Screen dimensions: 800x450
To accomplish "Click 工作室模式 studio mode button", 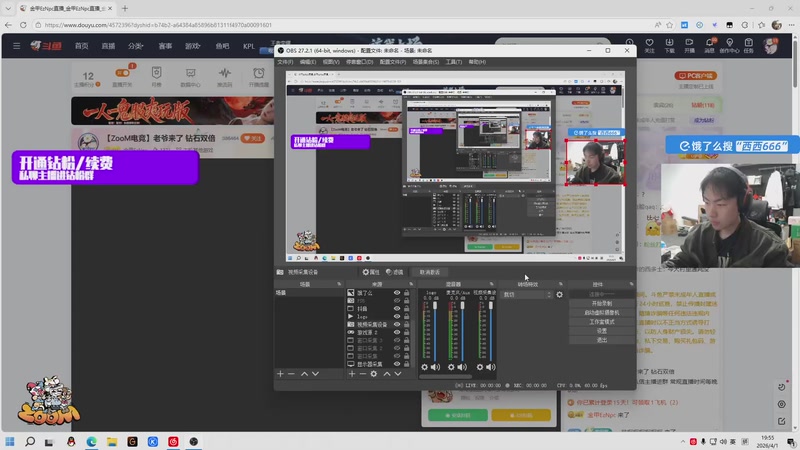I will coord(602,322).
